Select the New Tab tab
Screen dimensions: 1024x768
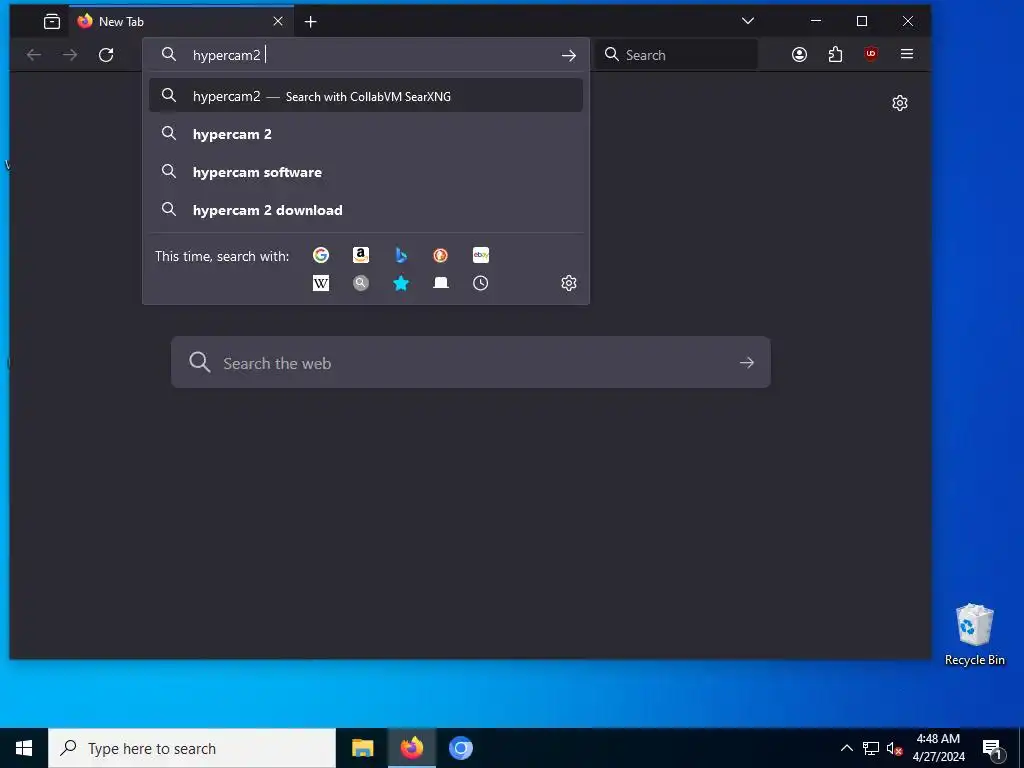(182, 22)
